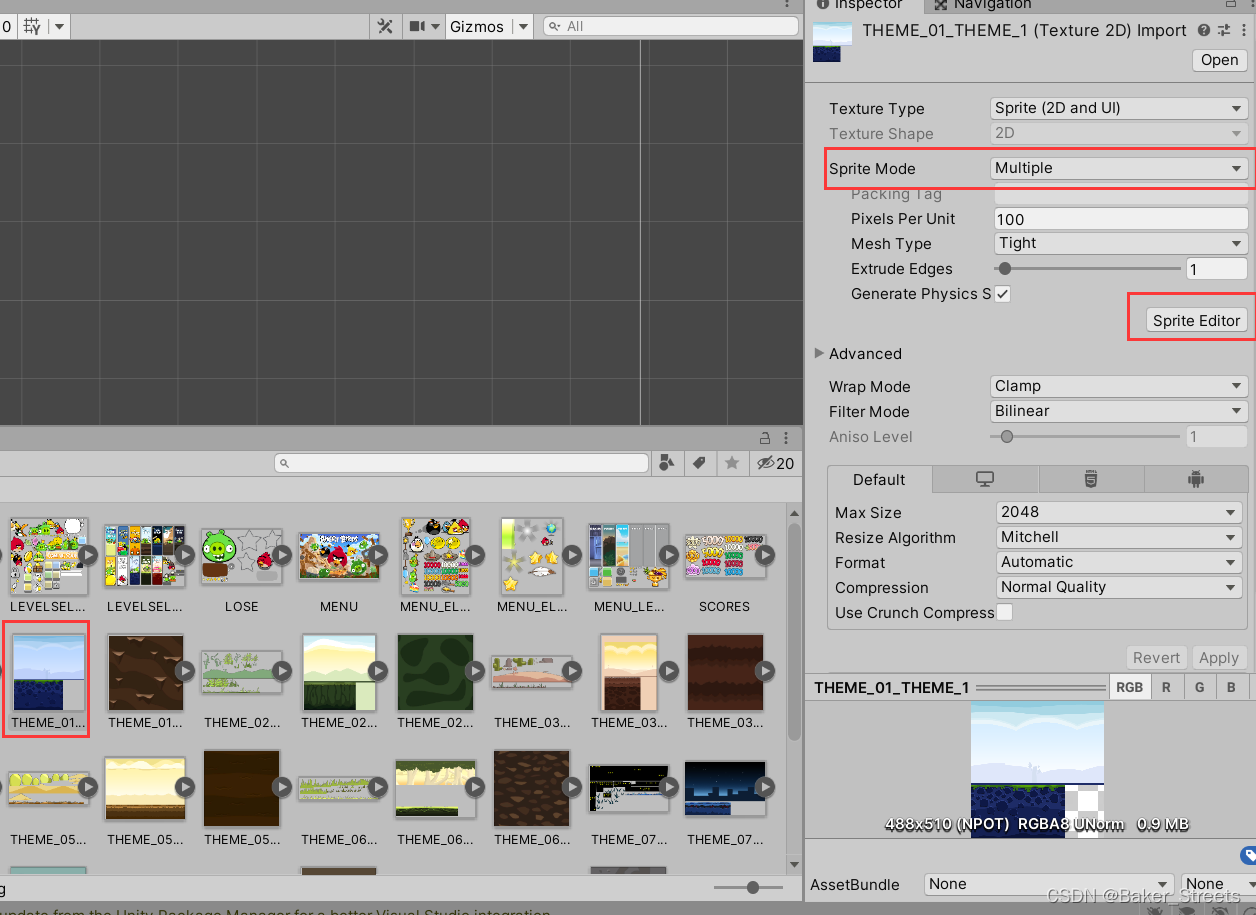Toggle the Project window lock icon
Viewport: 1256px width, 915px height.
click(x=765, y=437)
